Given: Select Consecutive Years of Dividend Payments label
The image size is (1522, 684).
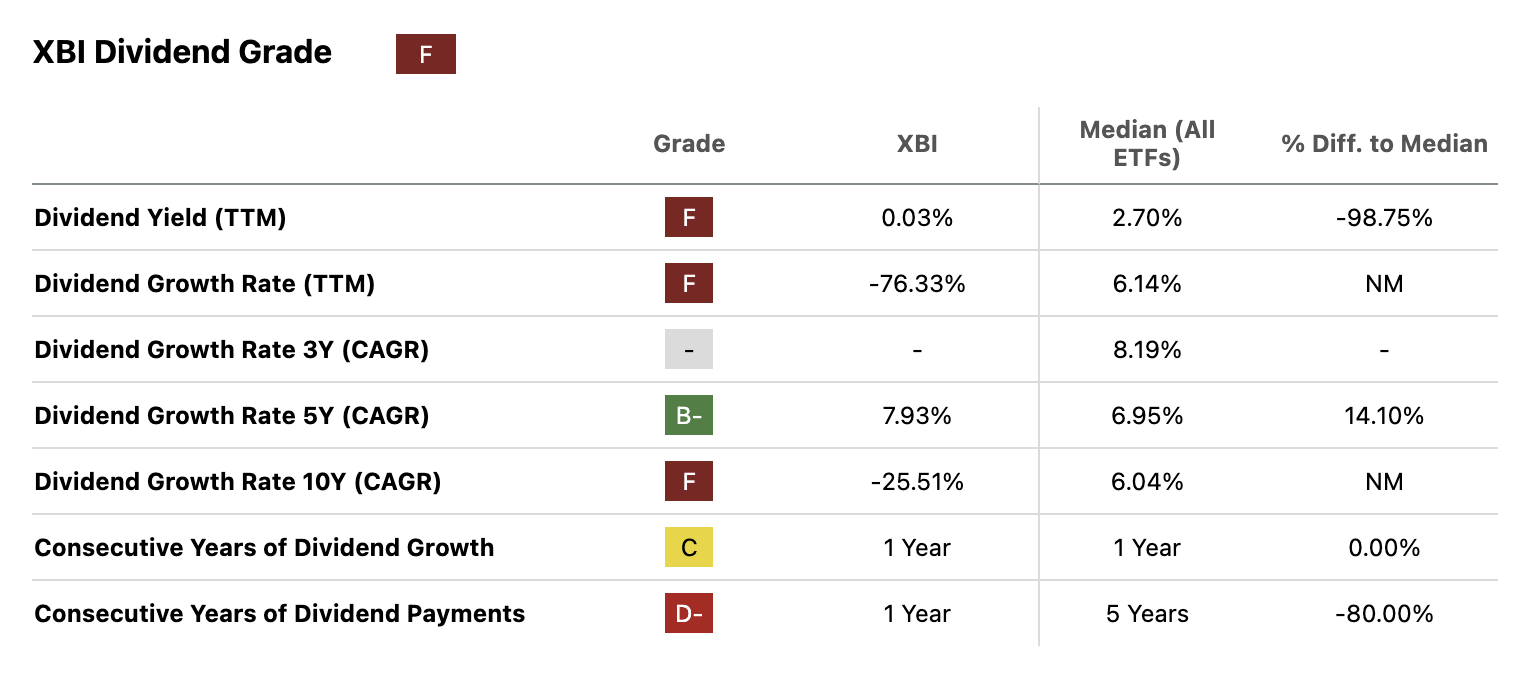Looking at the screenshot, I should tap(279, 613).
